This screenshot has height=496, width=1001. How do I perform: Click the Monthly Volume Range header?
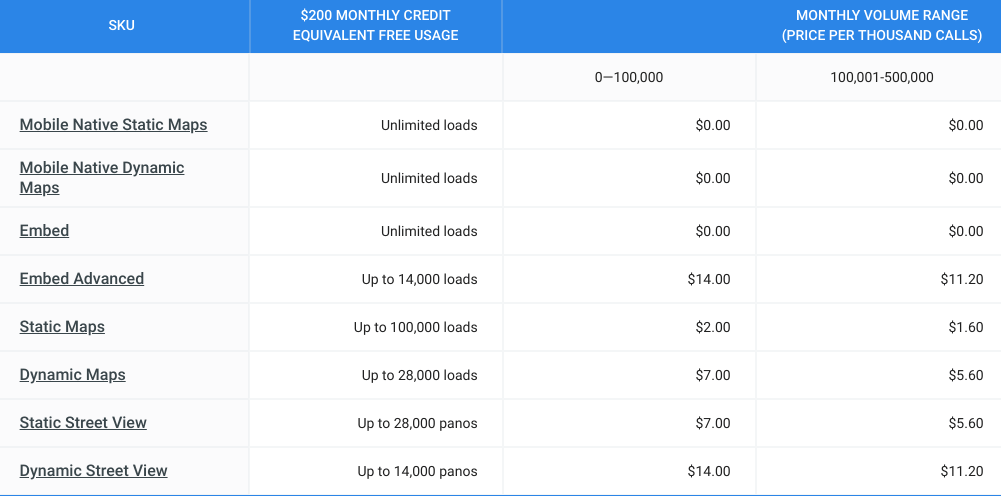(881, 26)
